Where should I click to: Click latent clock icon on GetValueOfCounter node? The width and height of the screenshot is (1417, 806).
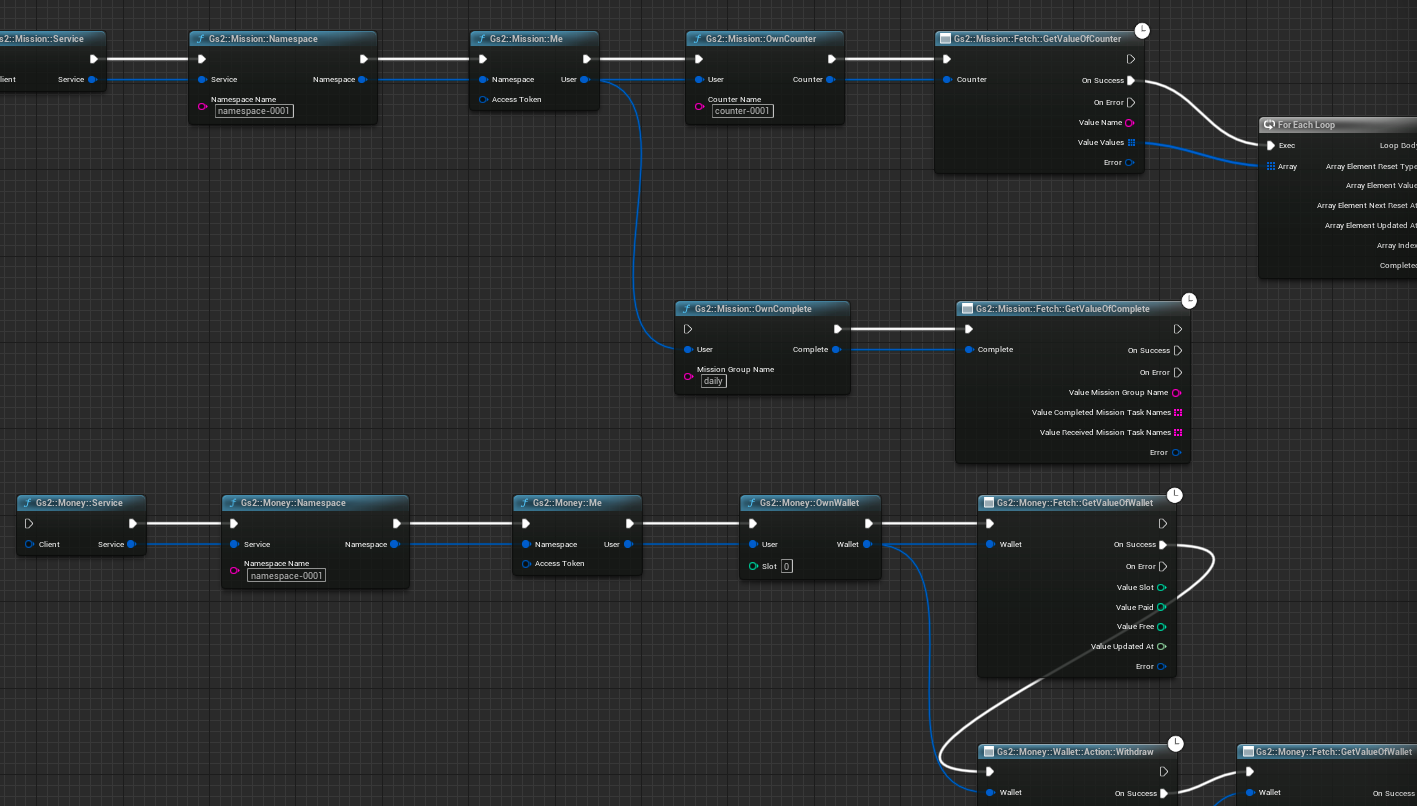[x=1143, y=31]
